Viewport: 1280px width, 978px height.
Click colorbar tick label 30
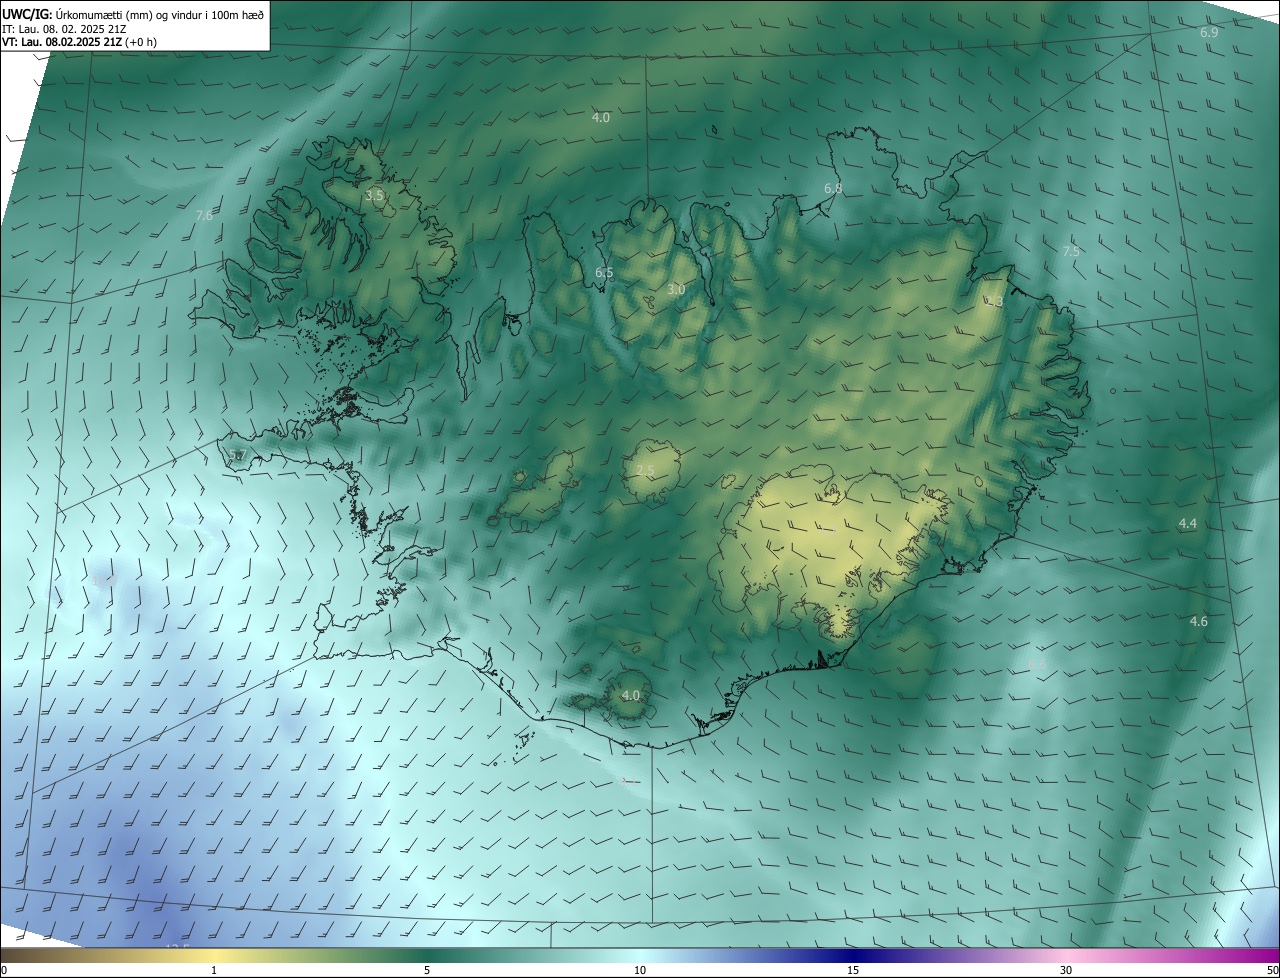(x=1066, y=971)
